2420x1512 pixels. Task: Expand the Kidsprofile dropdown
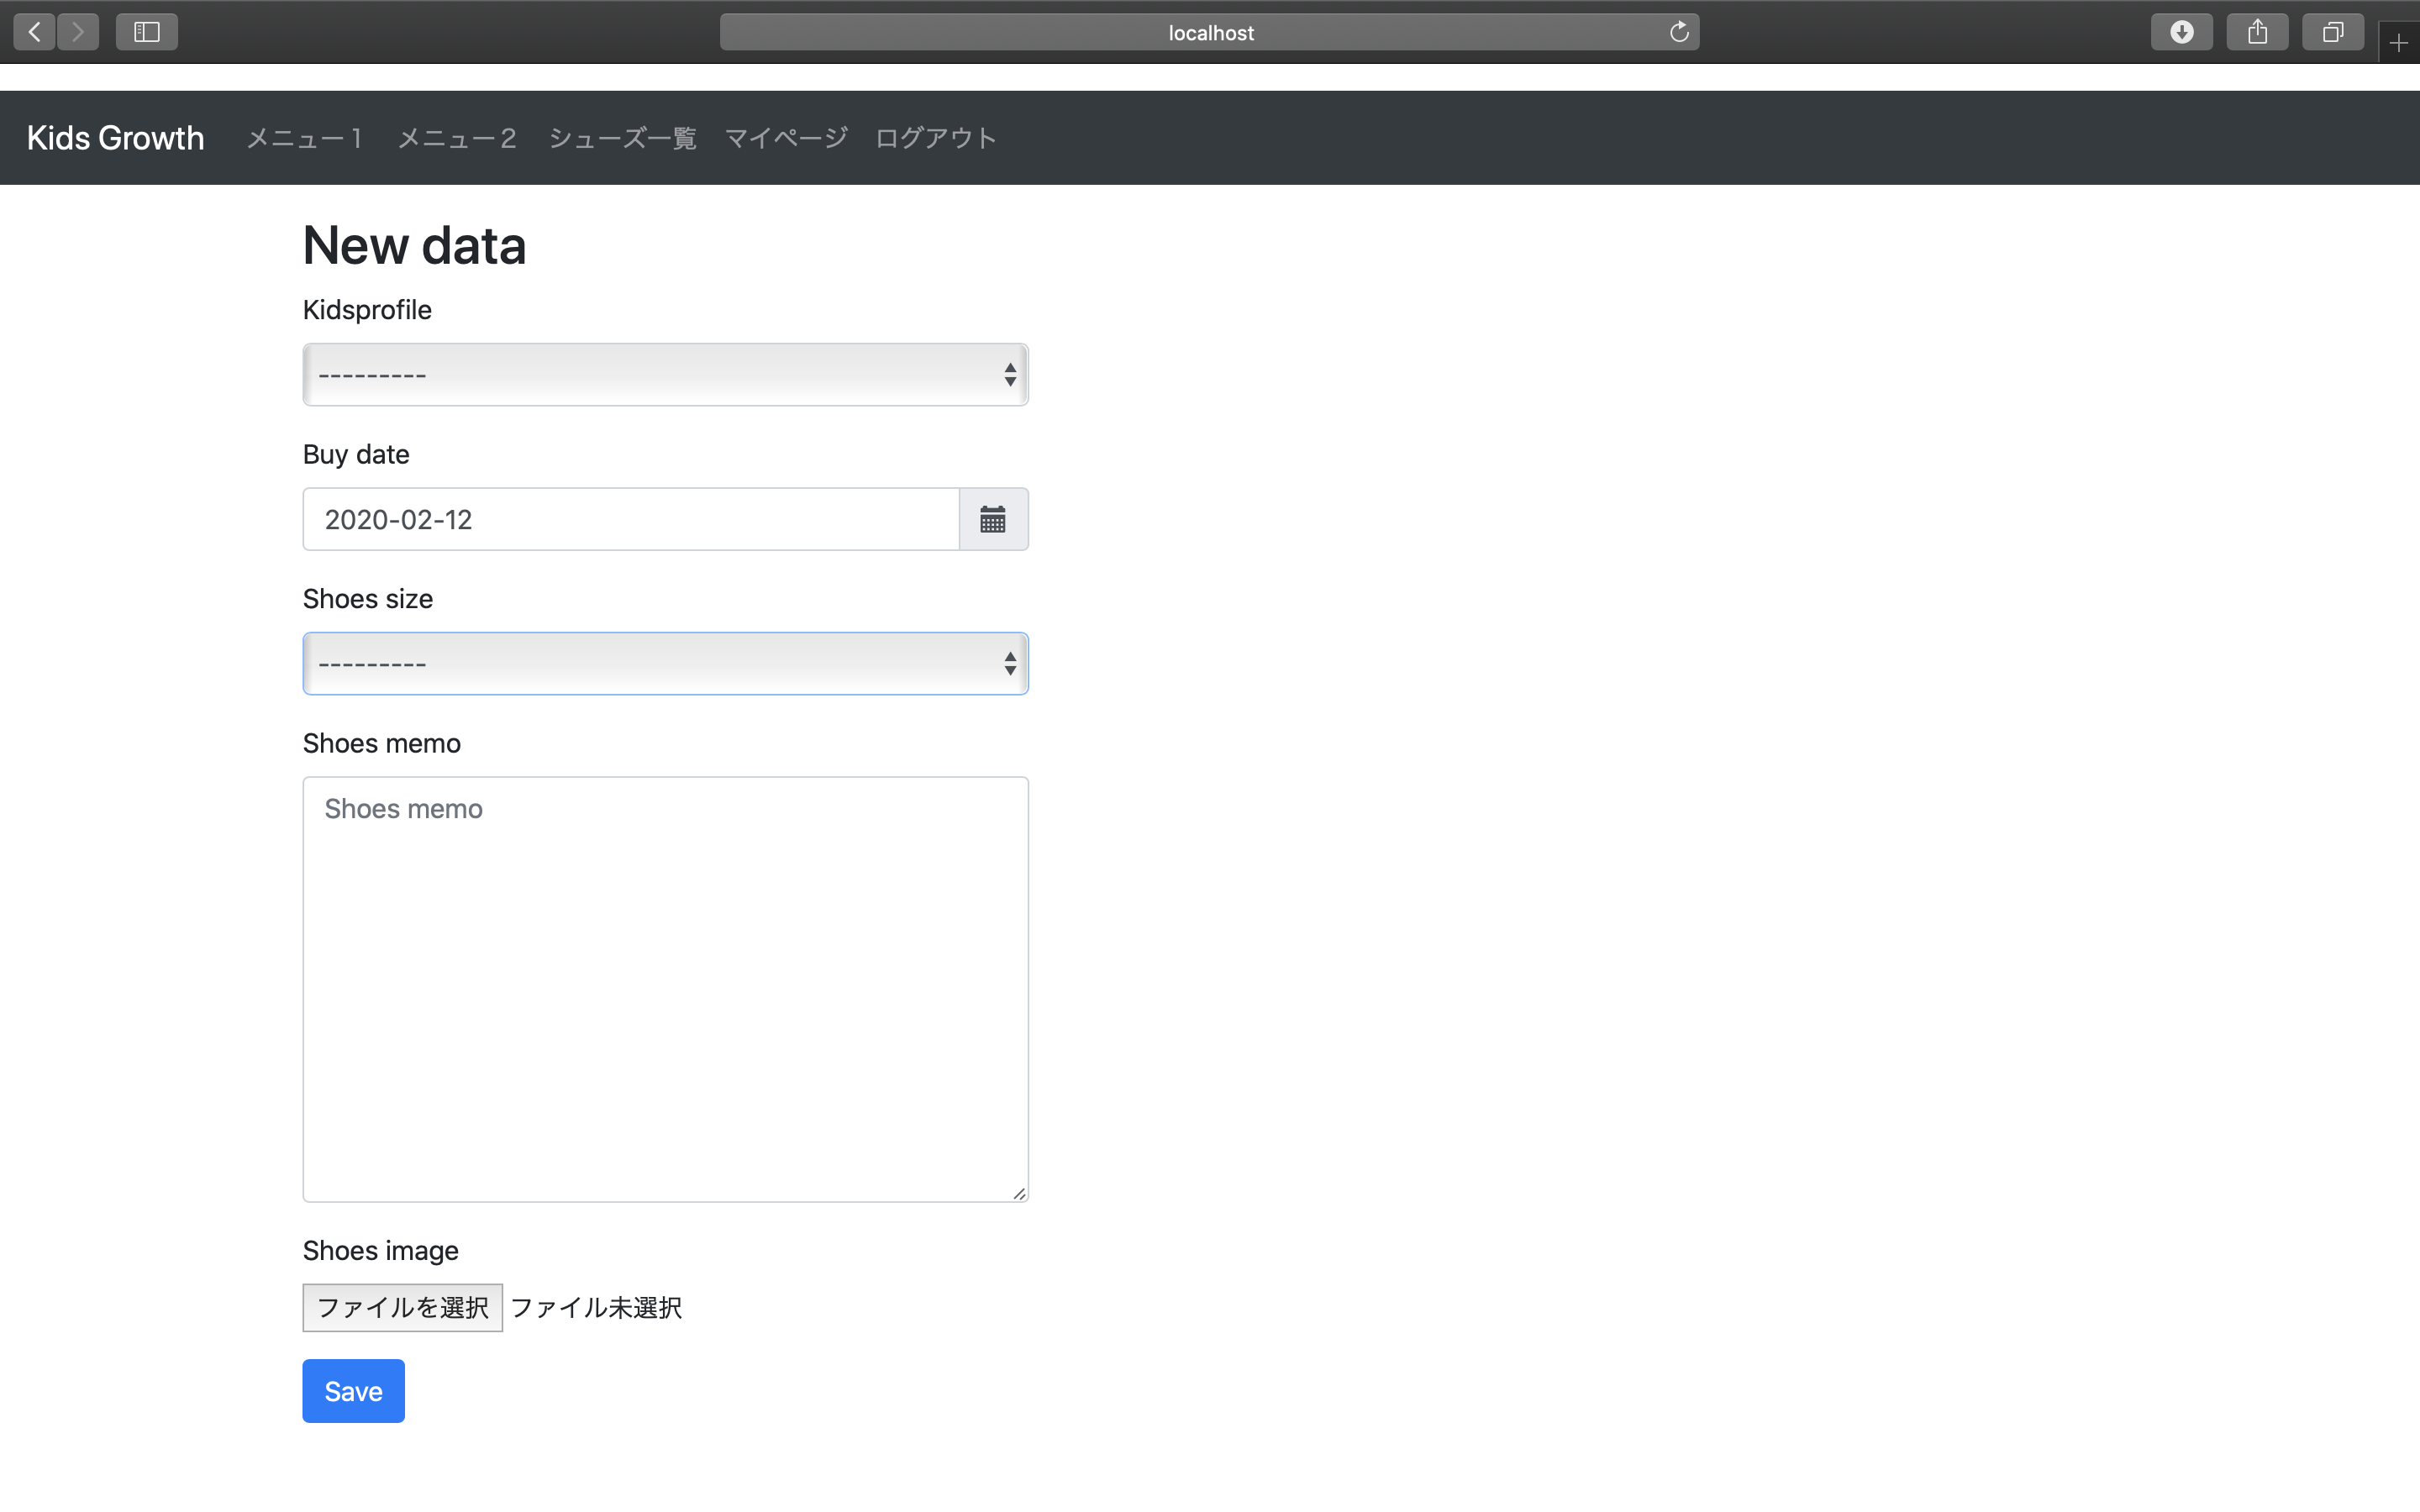[665, 375]
